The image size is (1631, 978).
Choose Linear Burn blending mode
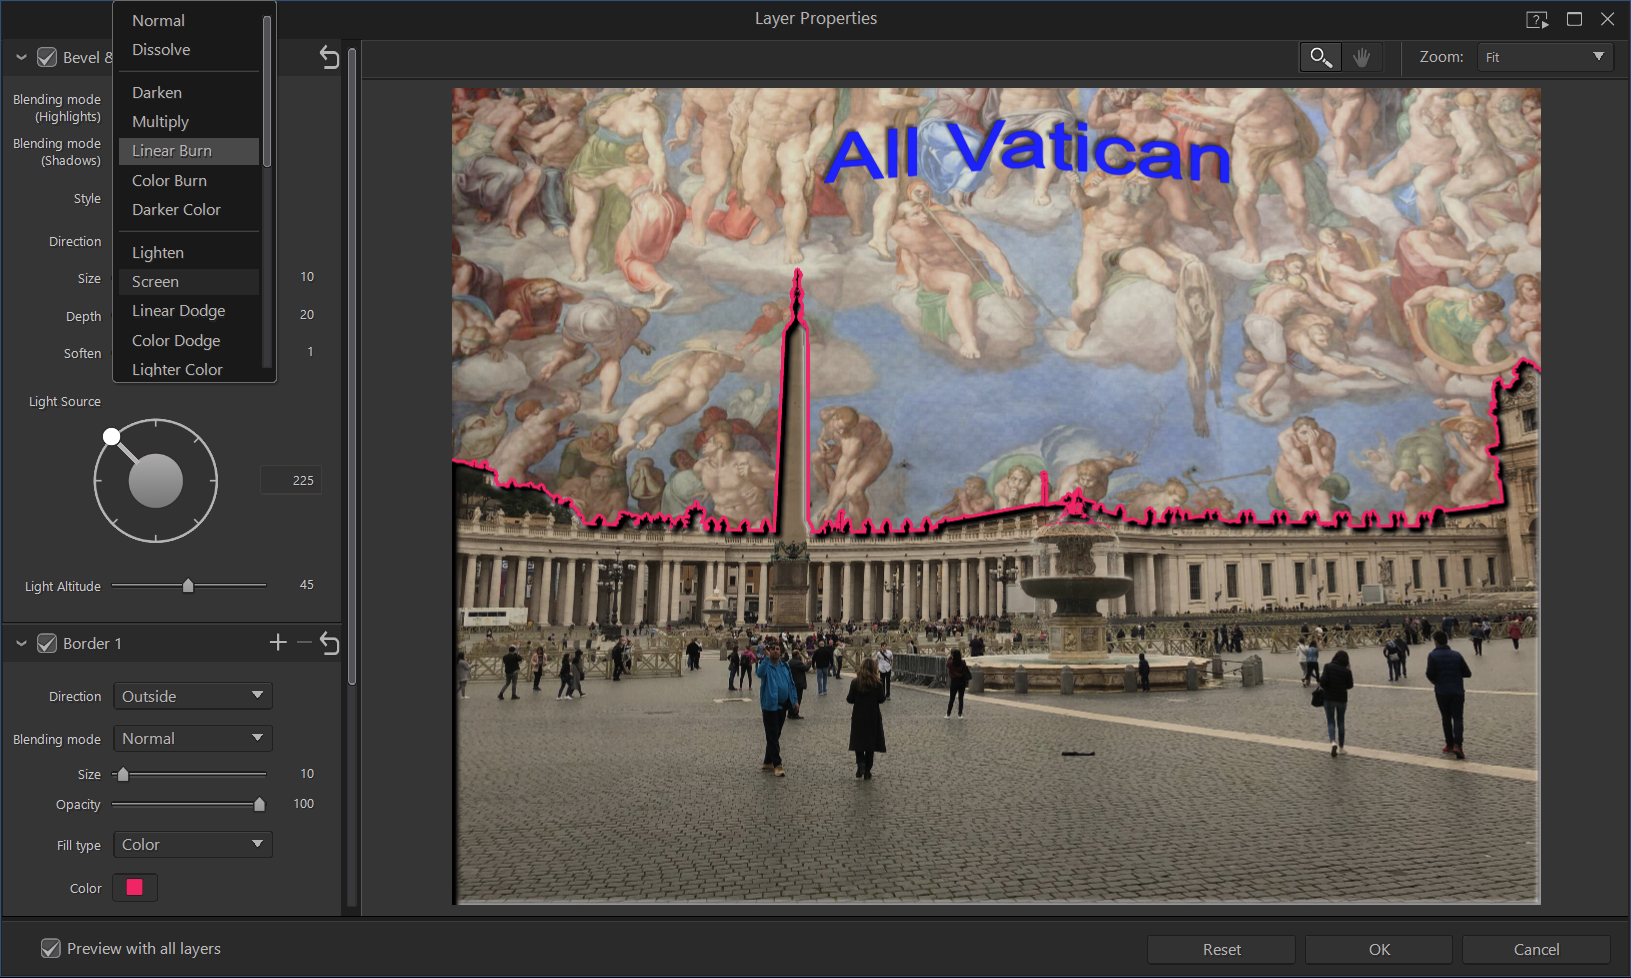click(189, 151)
